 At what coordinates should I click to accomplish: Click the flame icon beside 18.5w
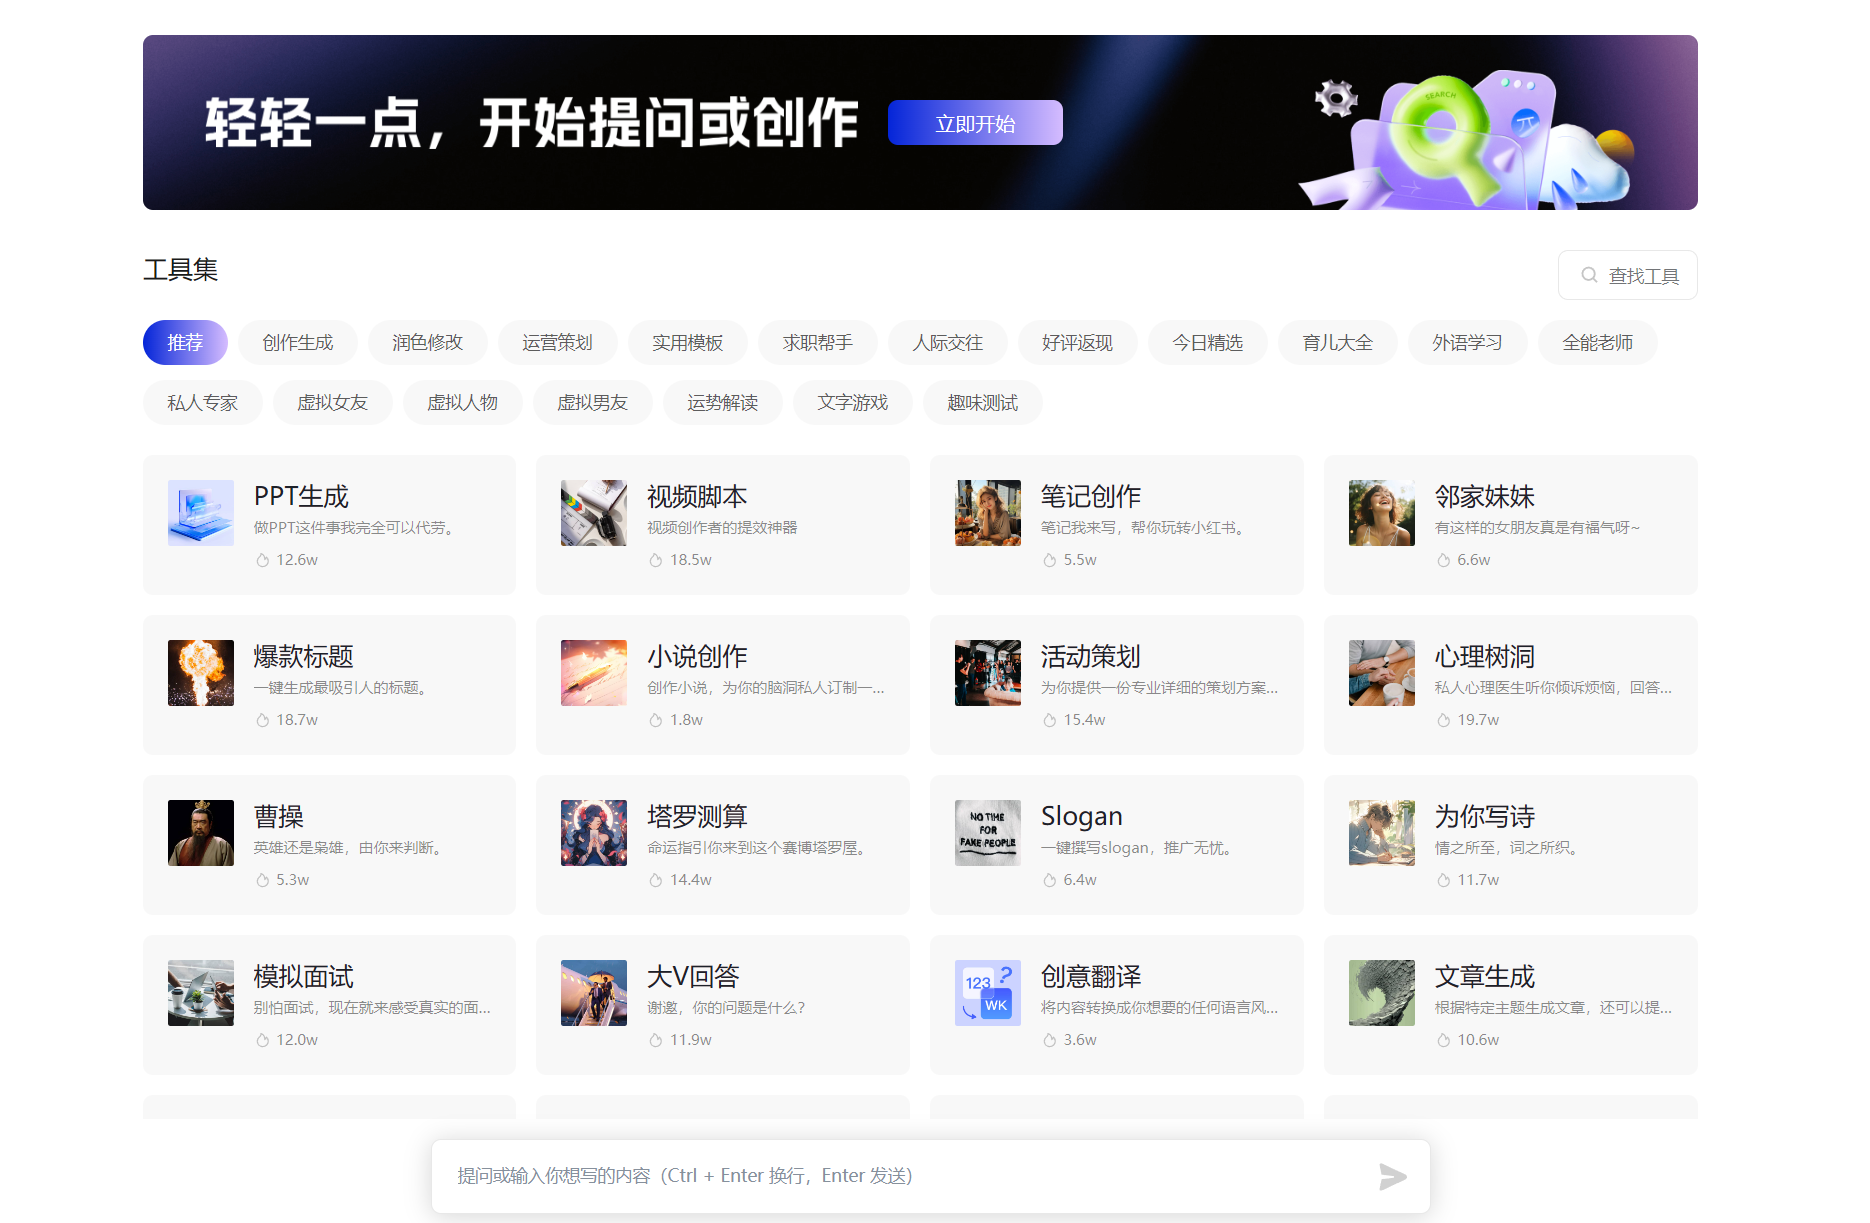tap(656, 560)
